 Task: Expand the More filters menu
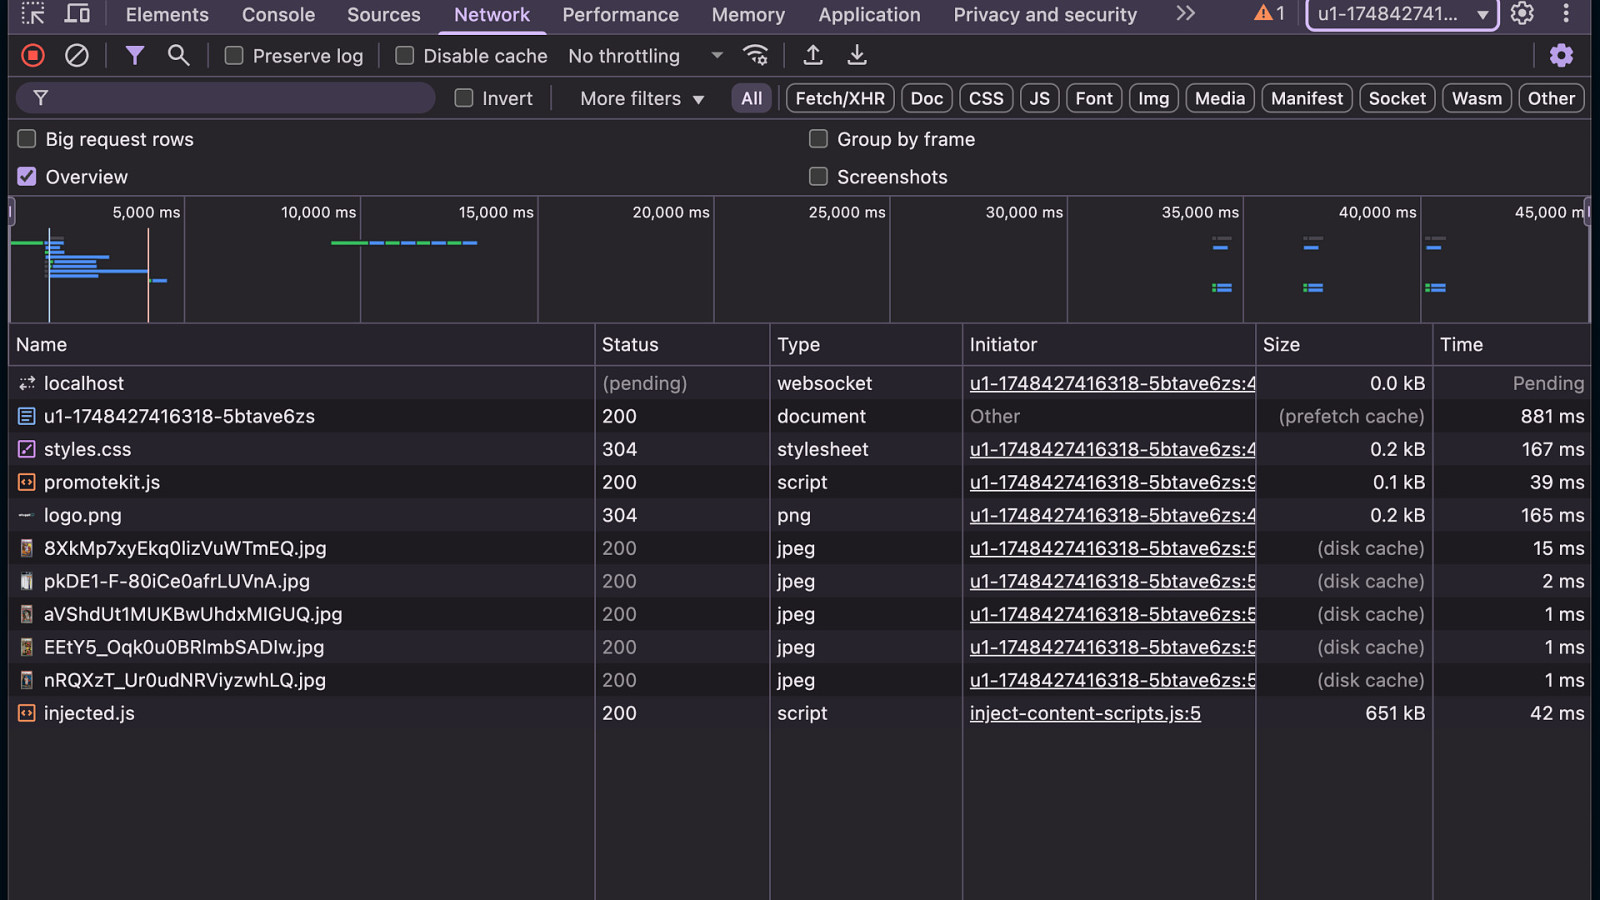[x=642, y=98]
